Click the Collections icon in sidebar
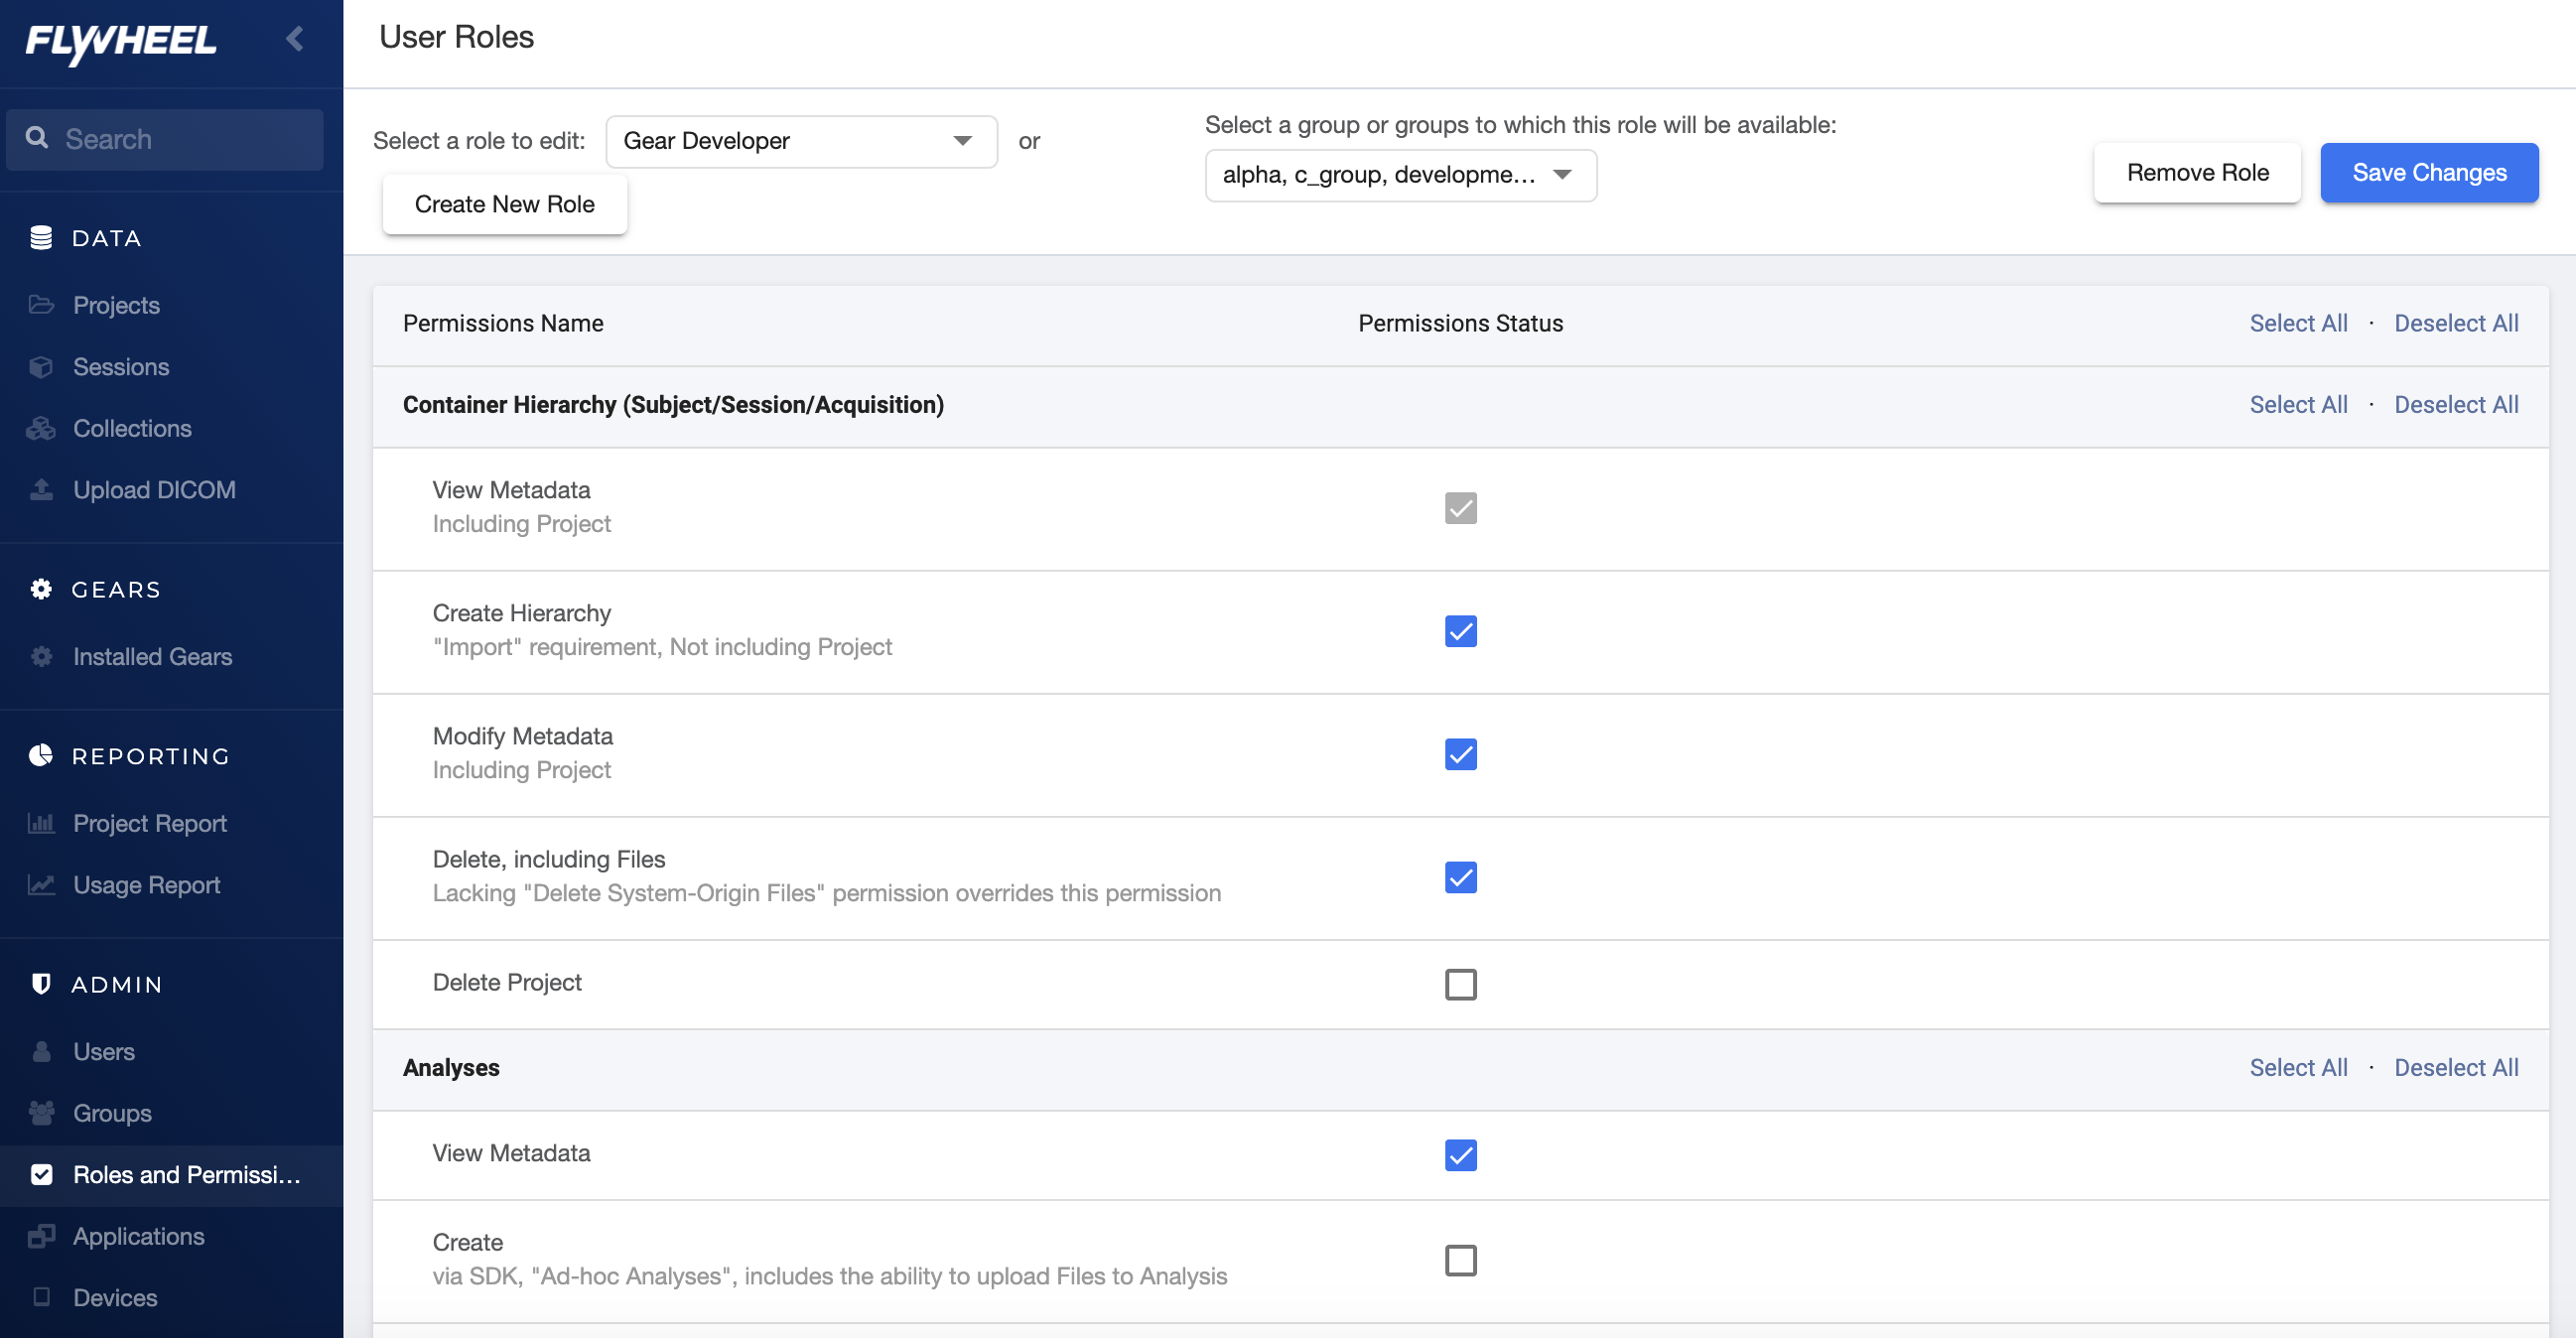The width and height of the screenshot is (2576, 1338). tap(41, 428)
